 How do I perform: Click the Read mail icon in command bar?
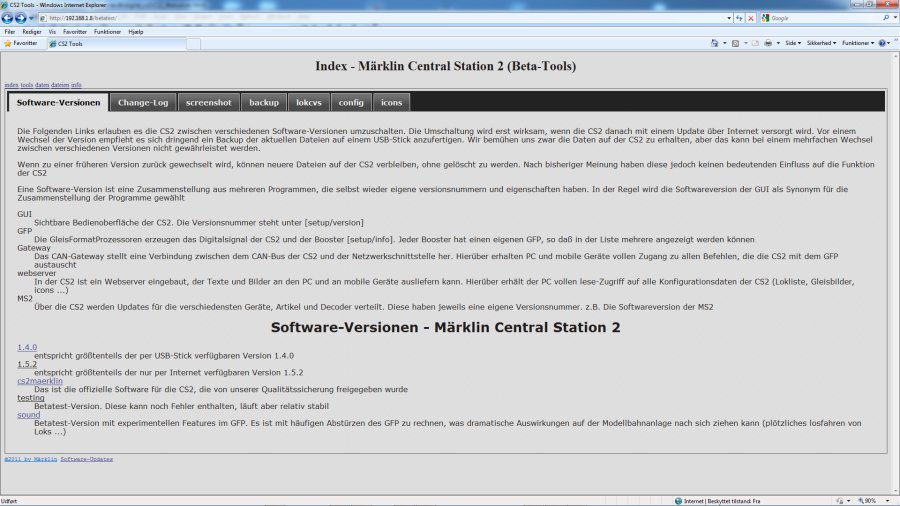(x=755, y=43)
